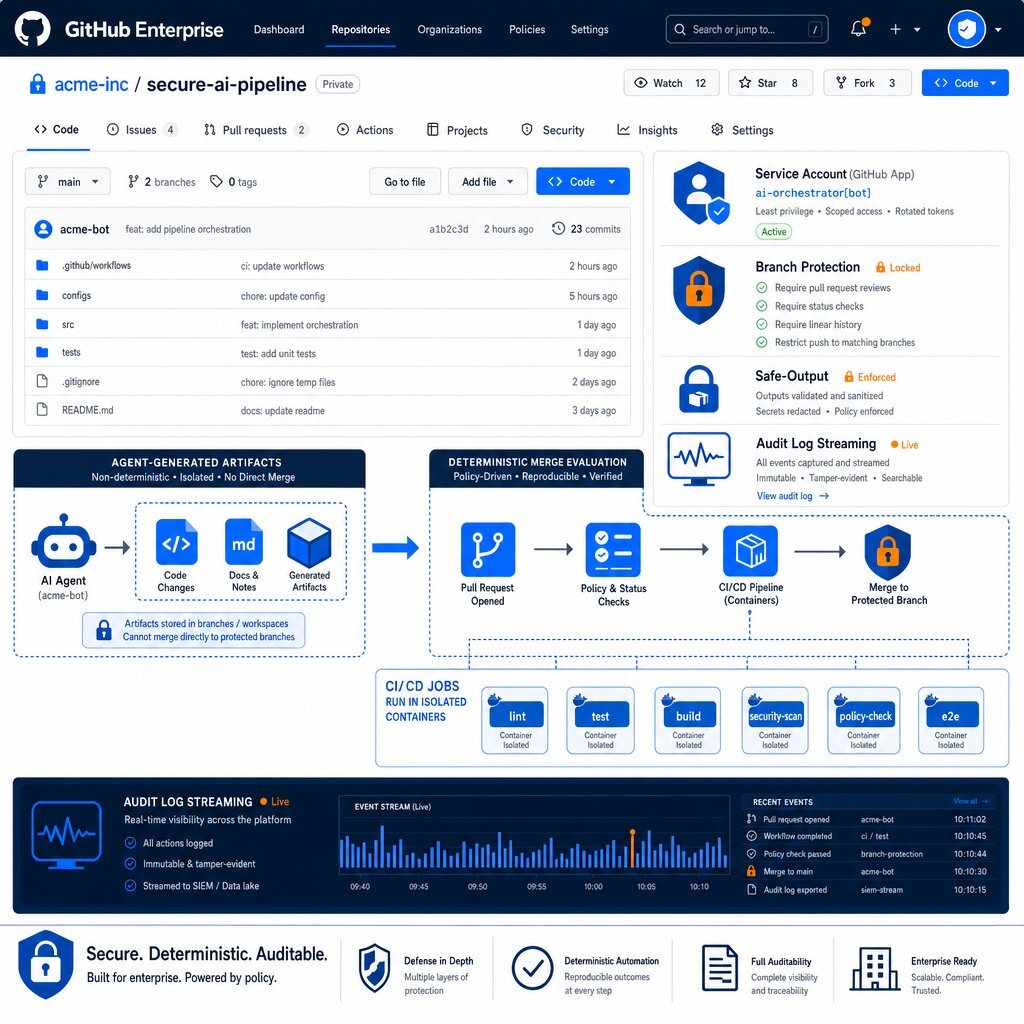The image size is (1024, 1024).
Task: Click the e2e container job
Action: 951,720
